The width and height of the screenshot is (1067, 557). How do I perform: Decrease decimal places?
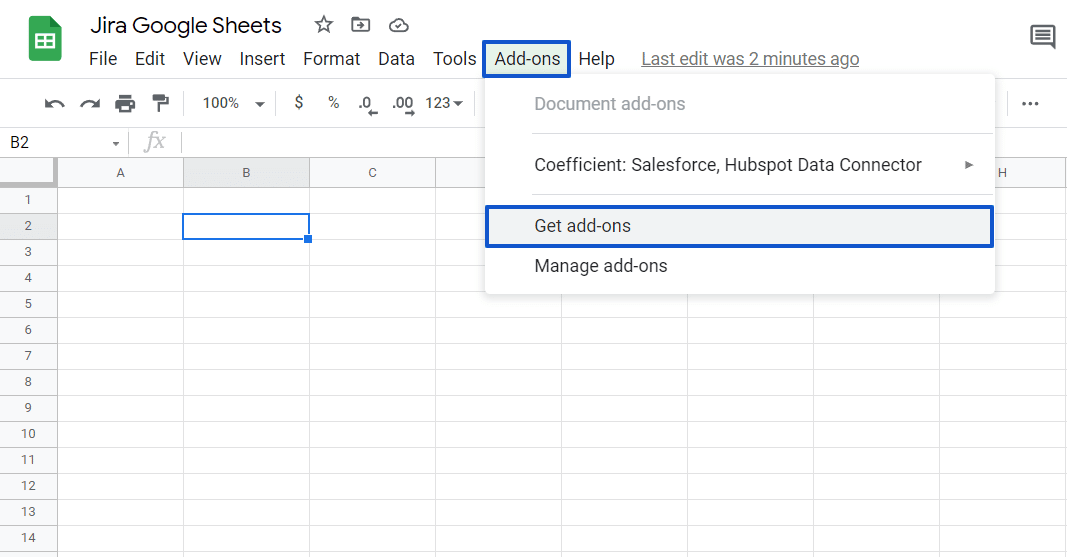(x=368, y=105)
